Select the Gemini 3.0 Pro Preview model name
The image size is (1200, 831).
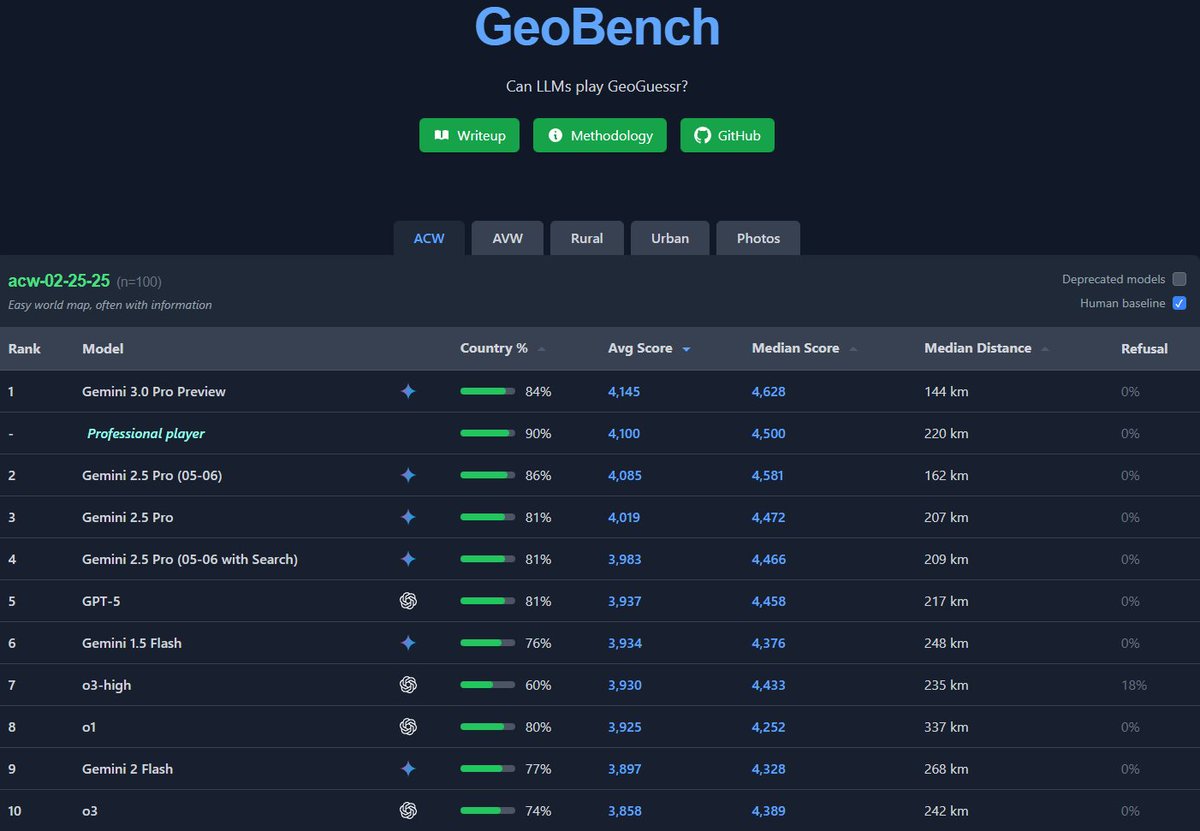point(154,392)
